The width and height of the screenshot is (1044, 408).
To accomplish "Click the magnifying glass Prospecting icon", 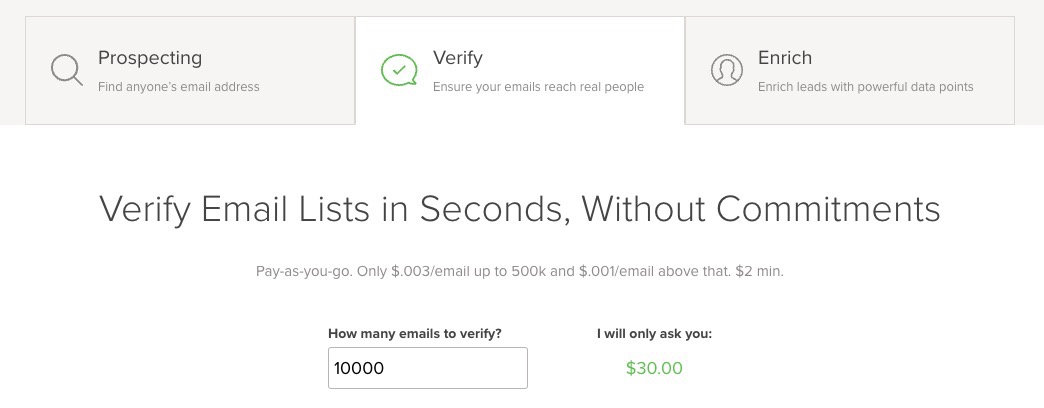I will (x=67, y=70).
